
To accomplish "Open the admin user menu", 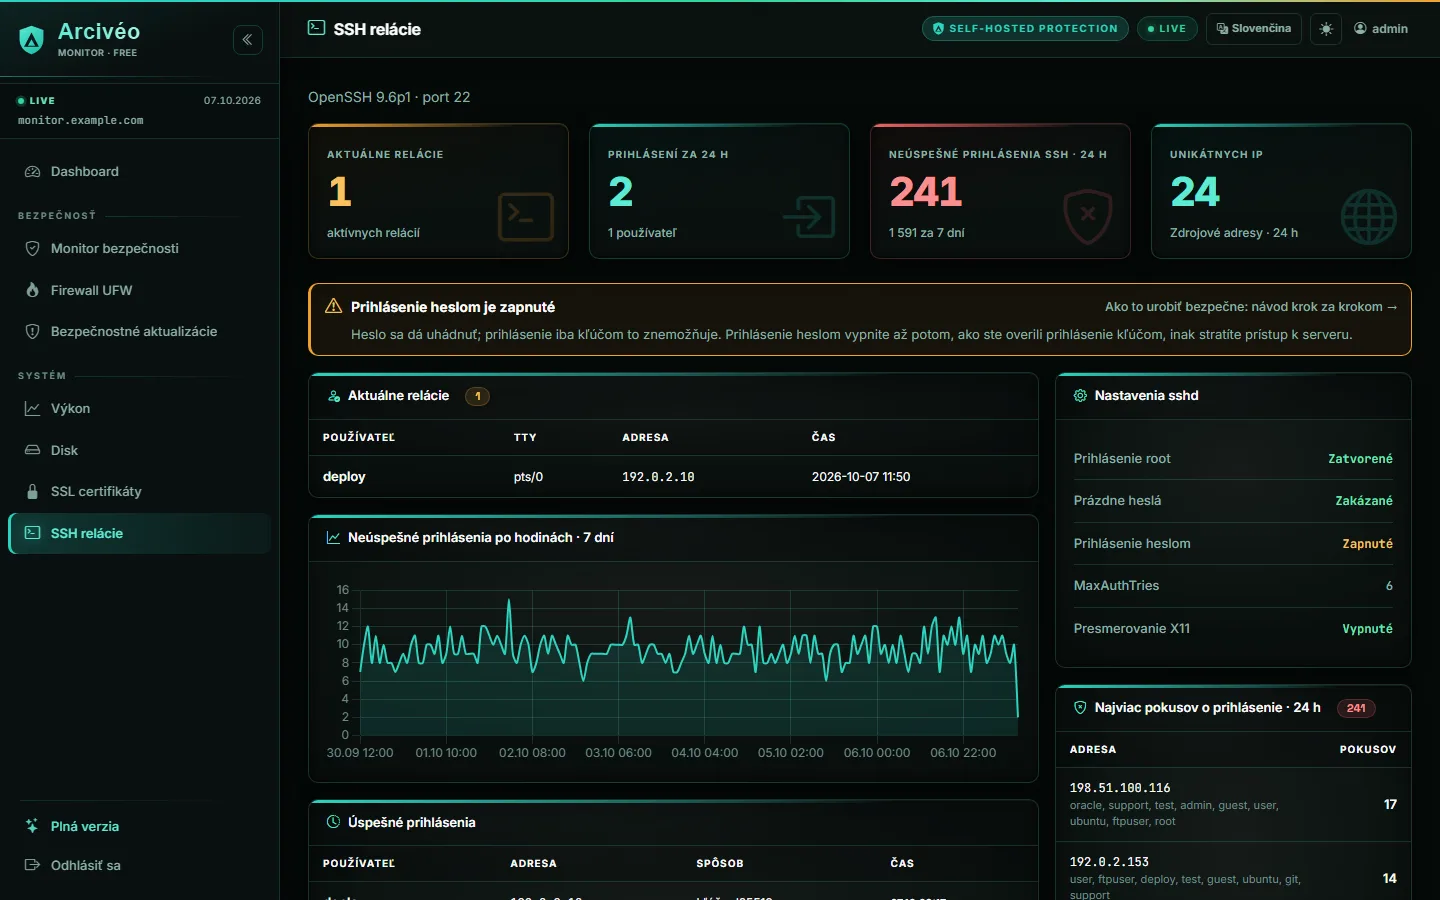I will [x=1381, y=29].
